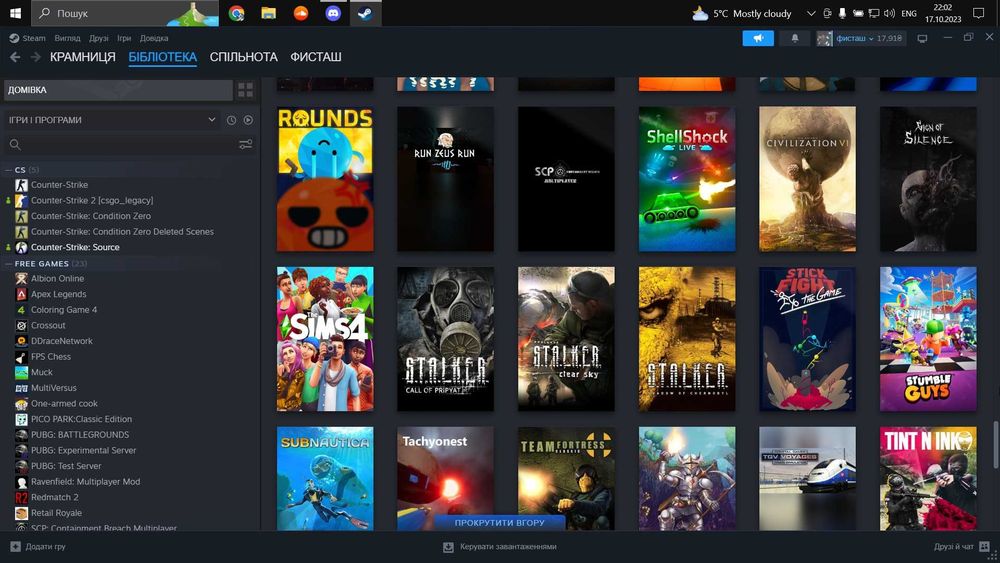Open the Steam menu
The image size is (1000, 563).
[x=27, y=38]
